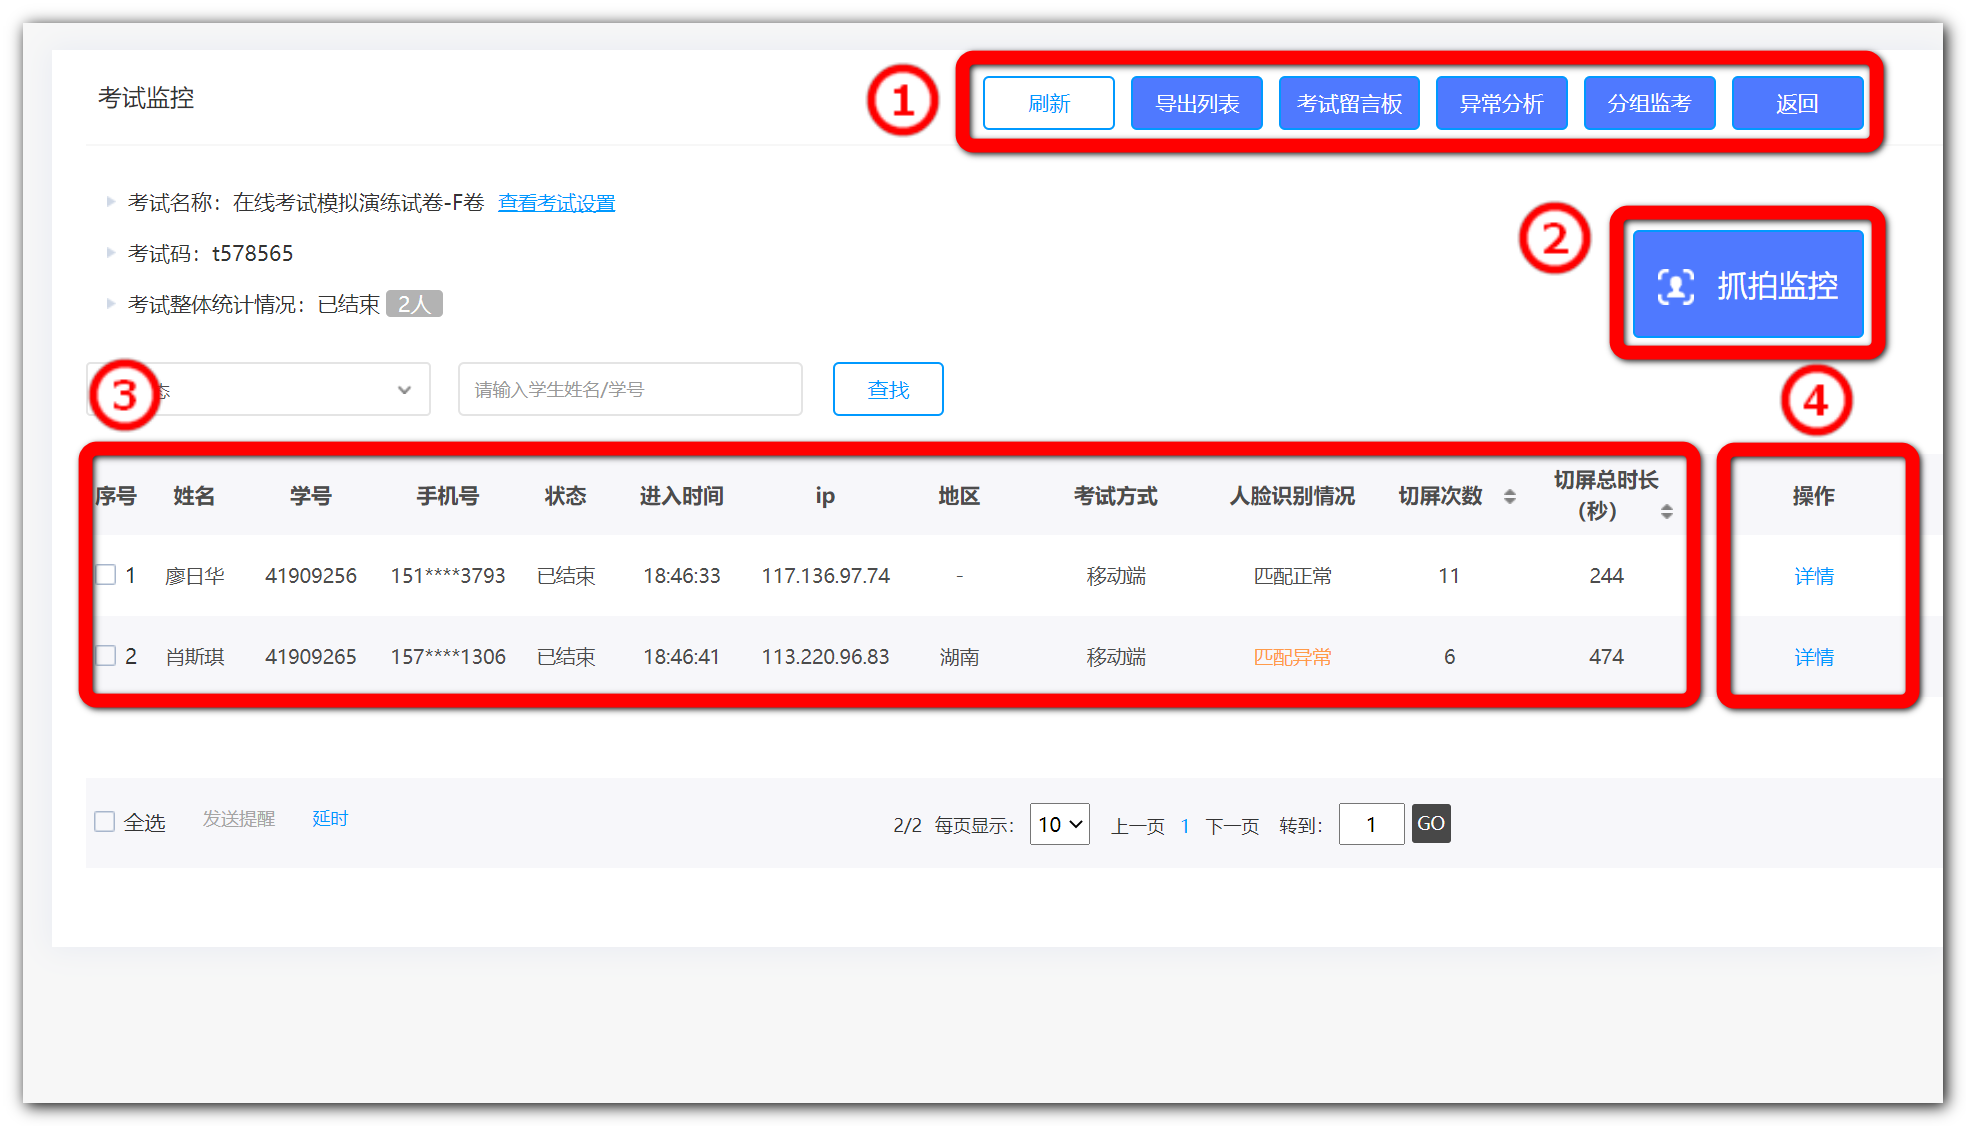Check the box for student 廖日华
Viewport: 1966px width, 1126px height.
[x=106, y=575]
